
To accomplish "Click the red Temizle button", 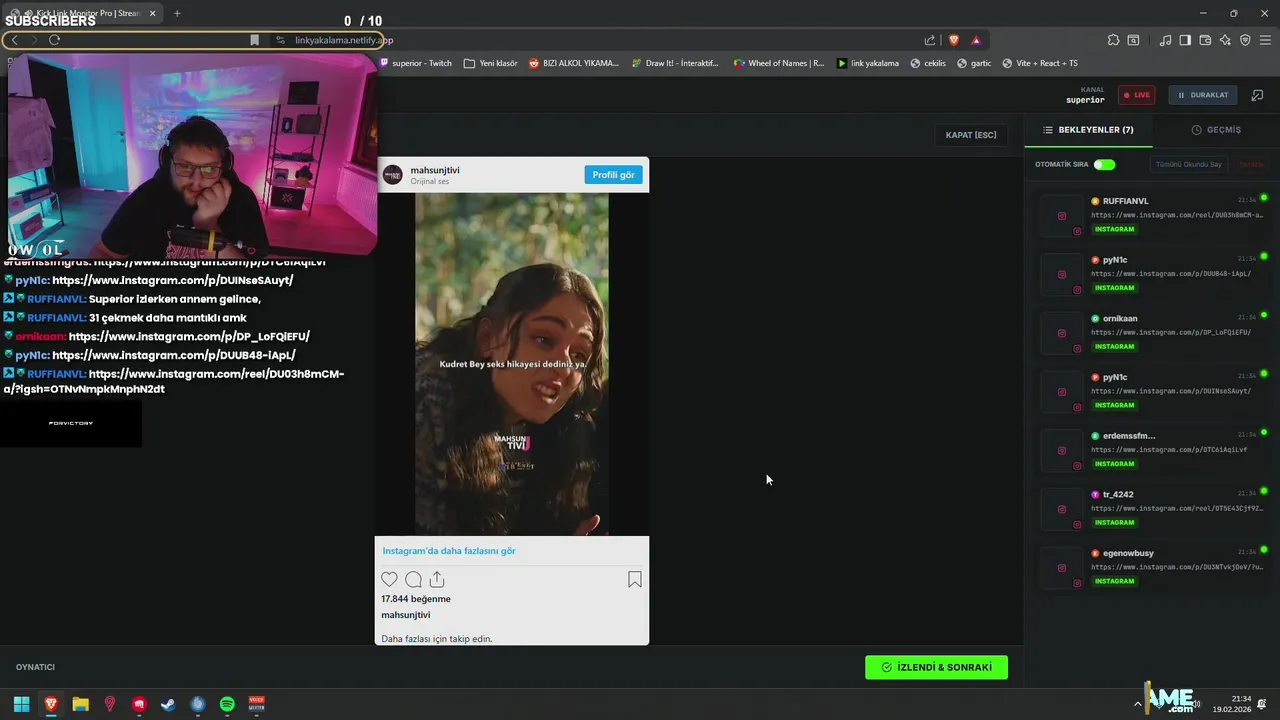I will click(x=1251, y=164).
